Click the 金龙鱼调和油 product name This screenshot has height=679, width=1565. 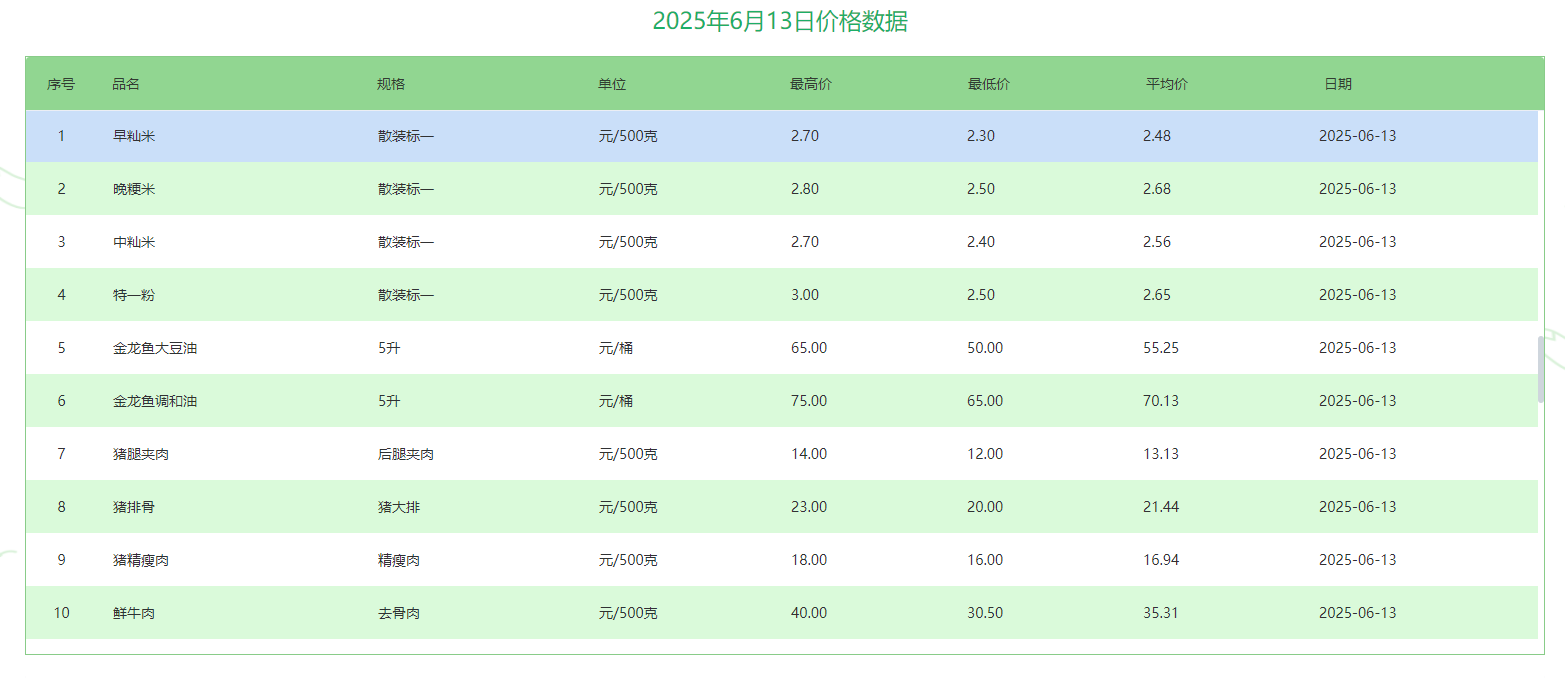pos(155,401)
